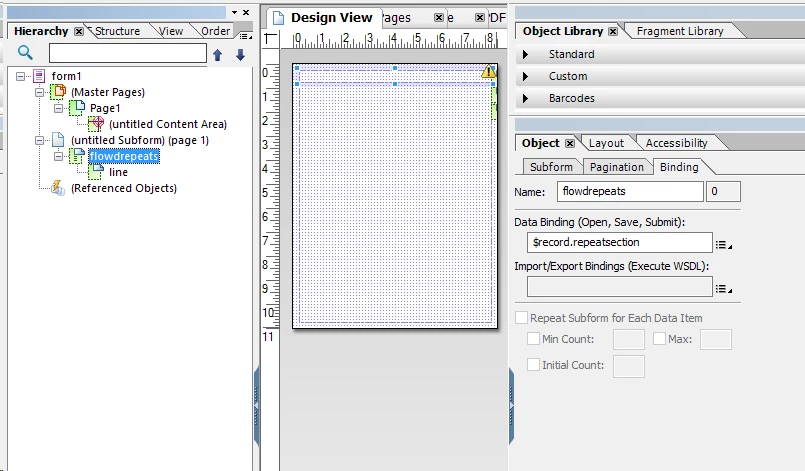The width and height of the screenshot is (805, 471).
Task: Open Data Binding options menu icon
Action: (723, 245)
